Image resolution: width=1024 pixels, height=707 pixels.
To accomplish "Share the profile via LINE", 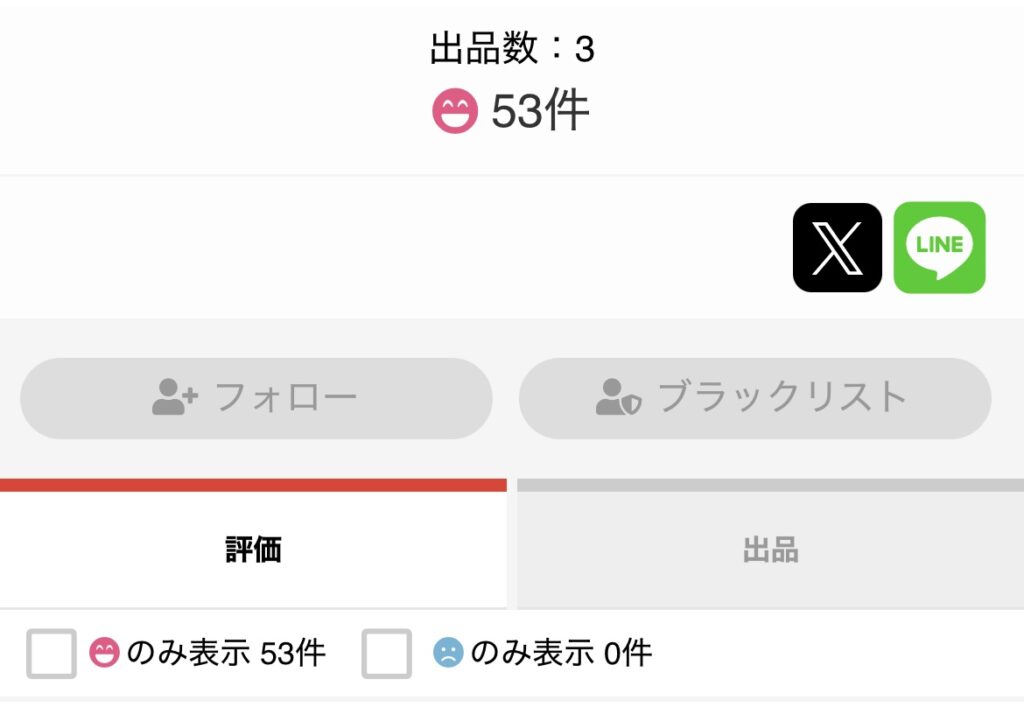I will (939, 248).
